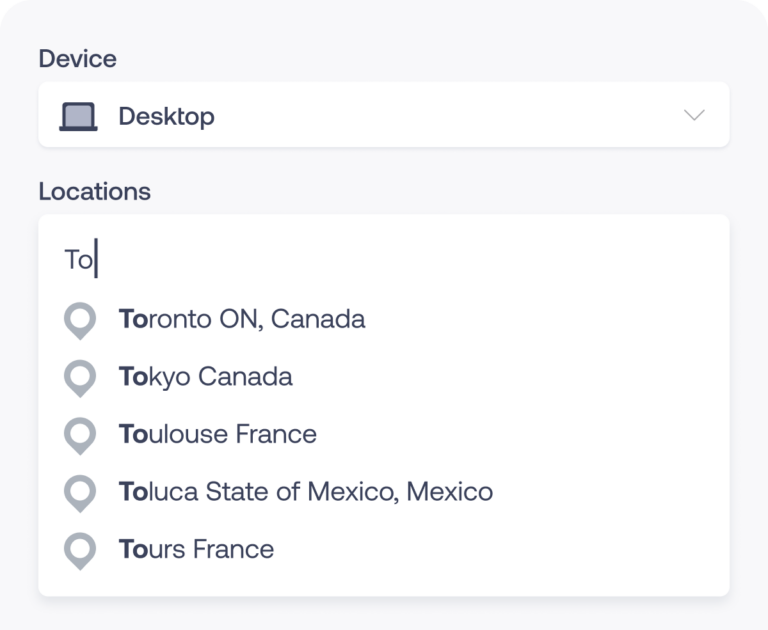This screenshot has width=768, height=630.
Task: Click the Locations label
Action: tap(94, 191)
